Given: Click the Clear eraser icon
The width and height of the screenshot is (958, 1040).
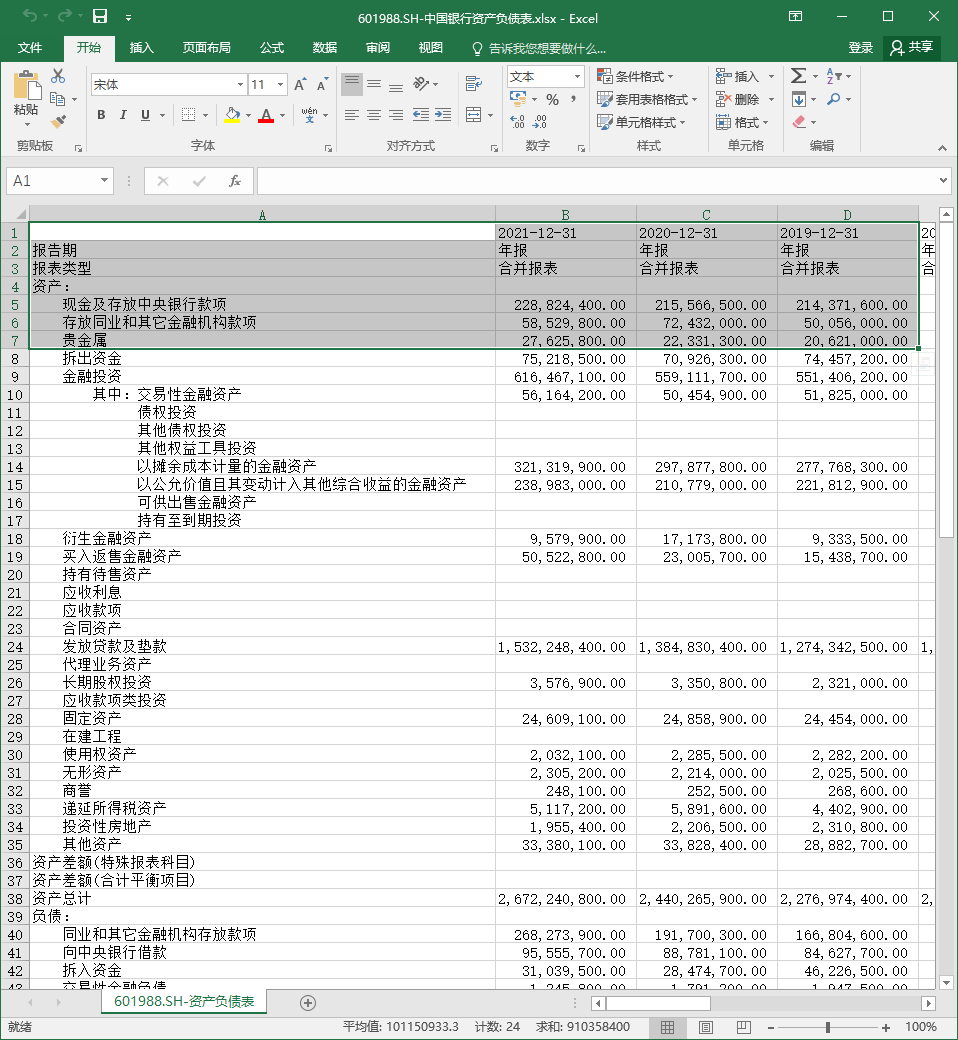Looking at the screenshot, I should click(x=799, y=122).
